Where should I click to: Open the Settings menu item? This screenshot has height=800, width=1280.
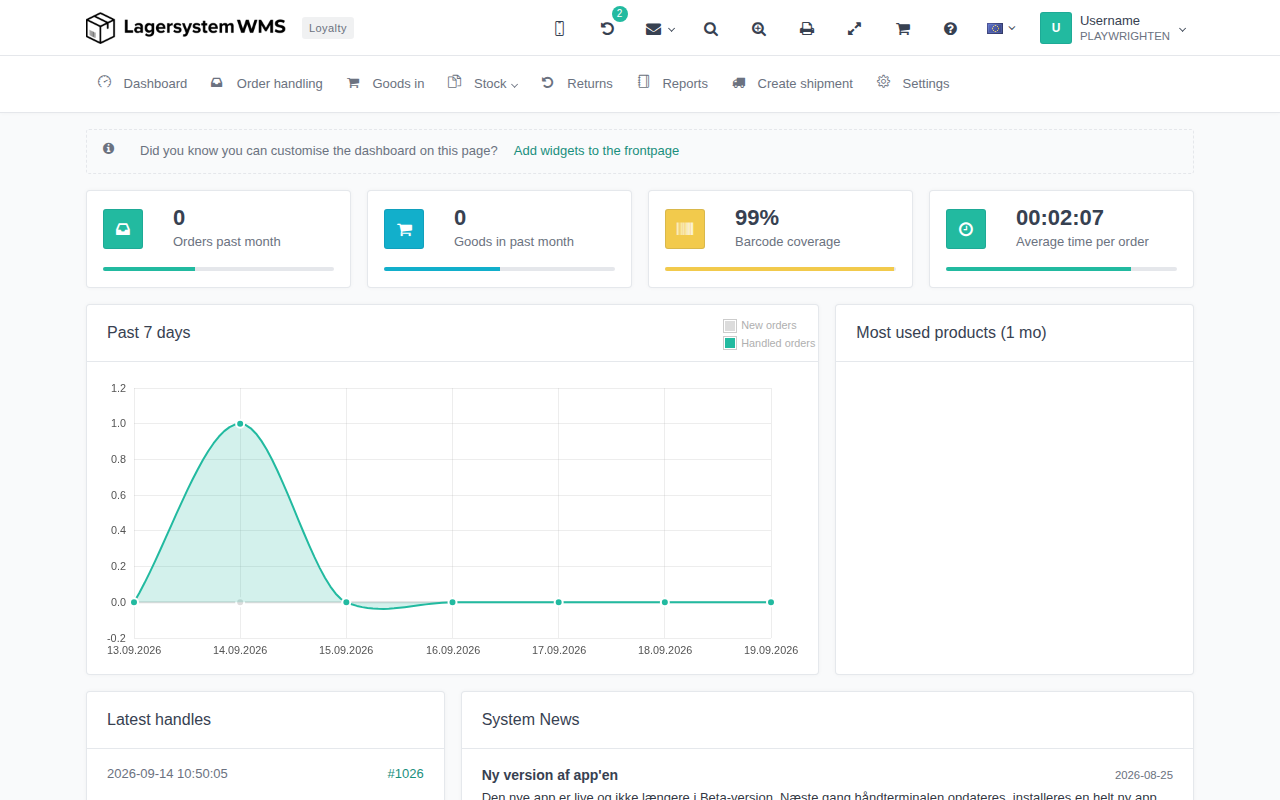pyautogui.click(x=913, y=83)
